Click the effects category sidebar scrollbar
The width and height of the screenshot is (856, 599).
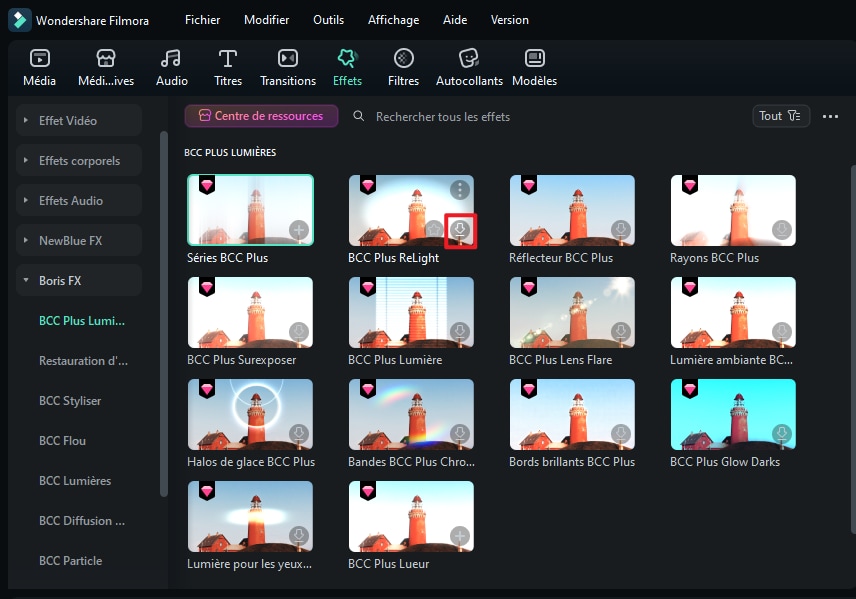pos(163,314)
